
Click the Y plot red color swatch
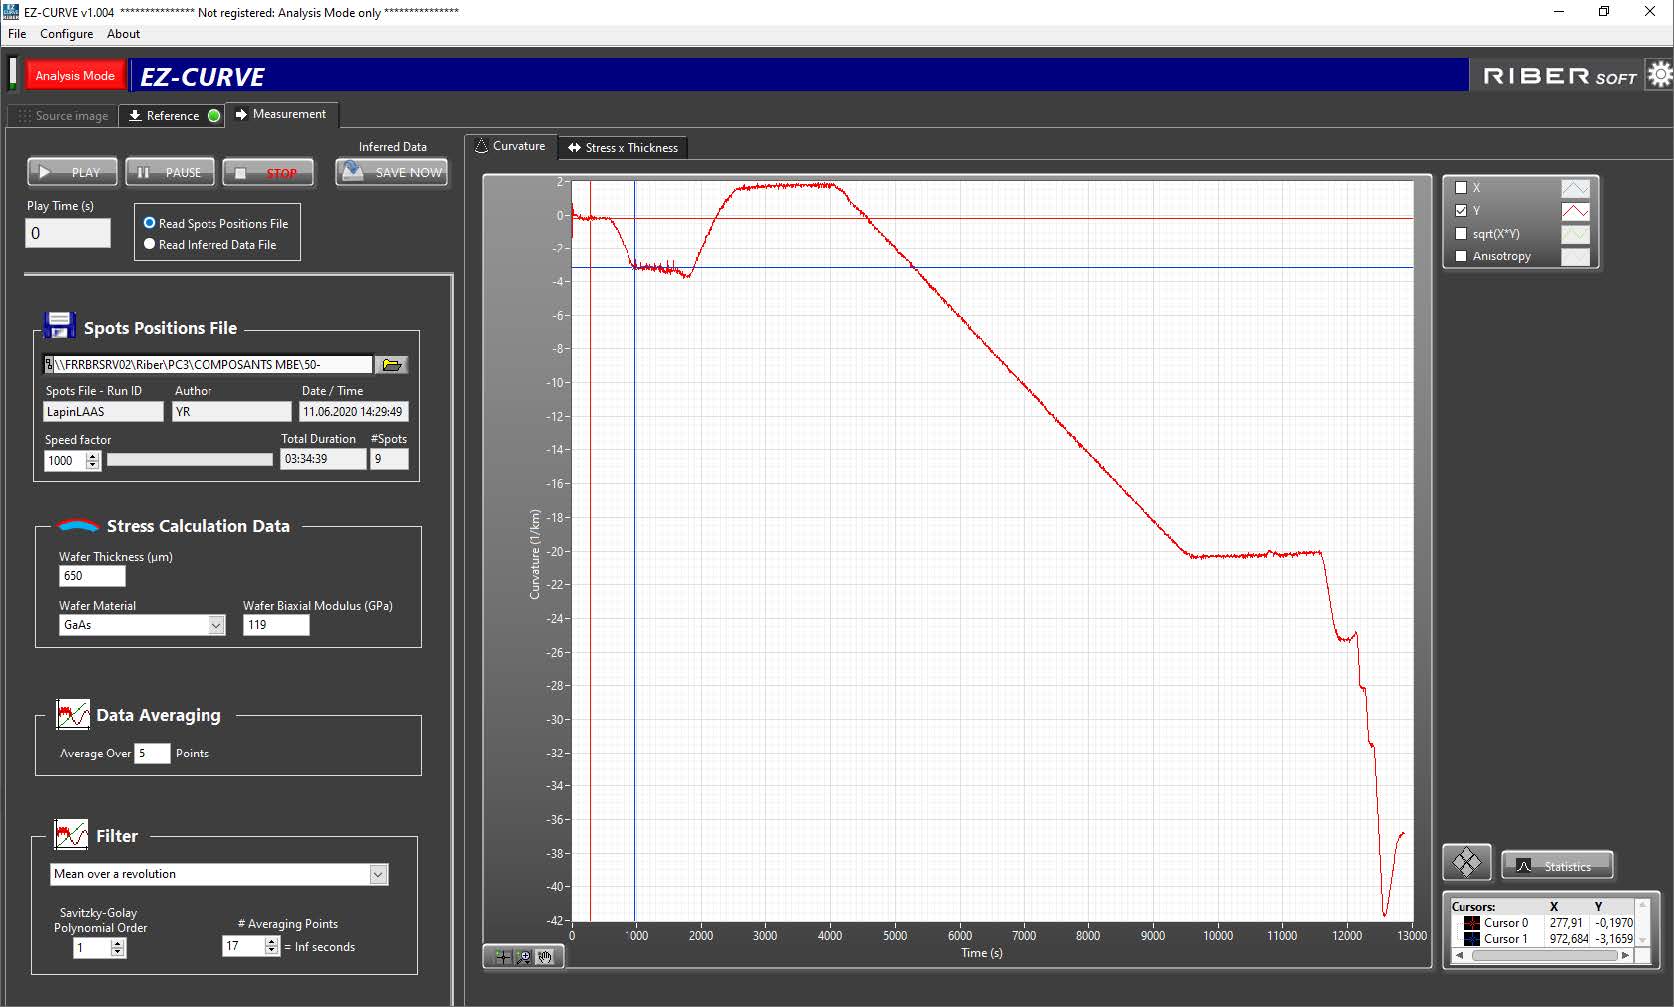point(1575,211)
